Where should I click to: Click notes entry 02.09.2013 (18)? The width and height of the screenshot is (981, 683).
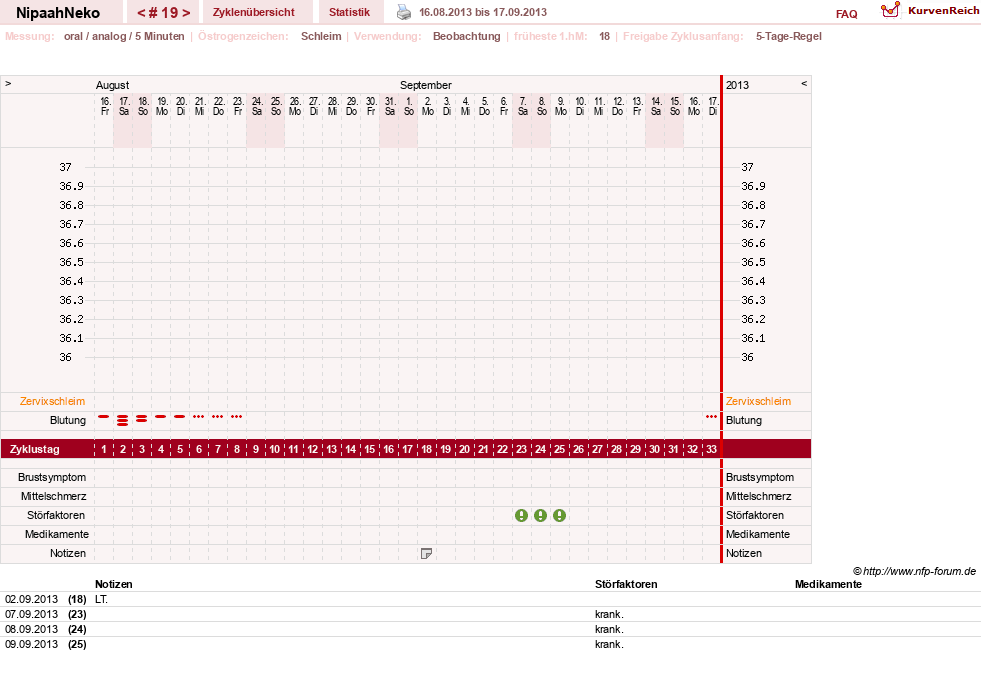[46, 599]
